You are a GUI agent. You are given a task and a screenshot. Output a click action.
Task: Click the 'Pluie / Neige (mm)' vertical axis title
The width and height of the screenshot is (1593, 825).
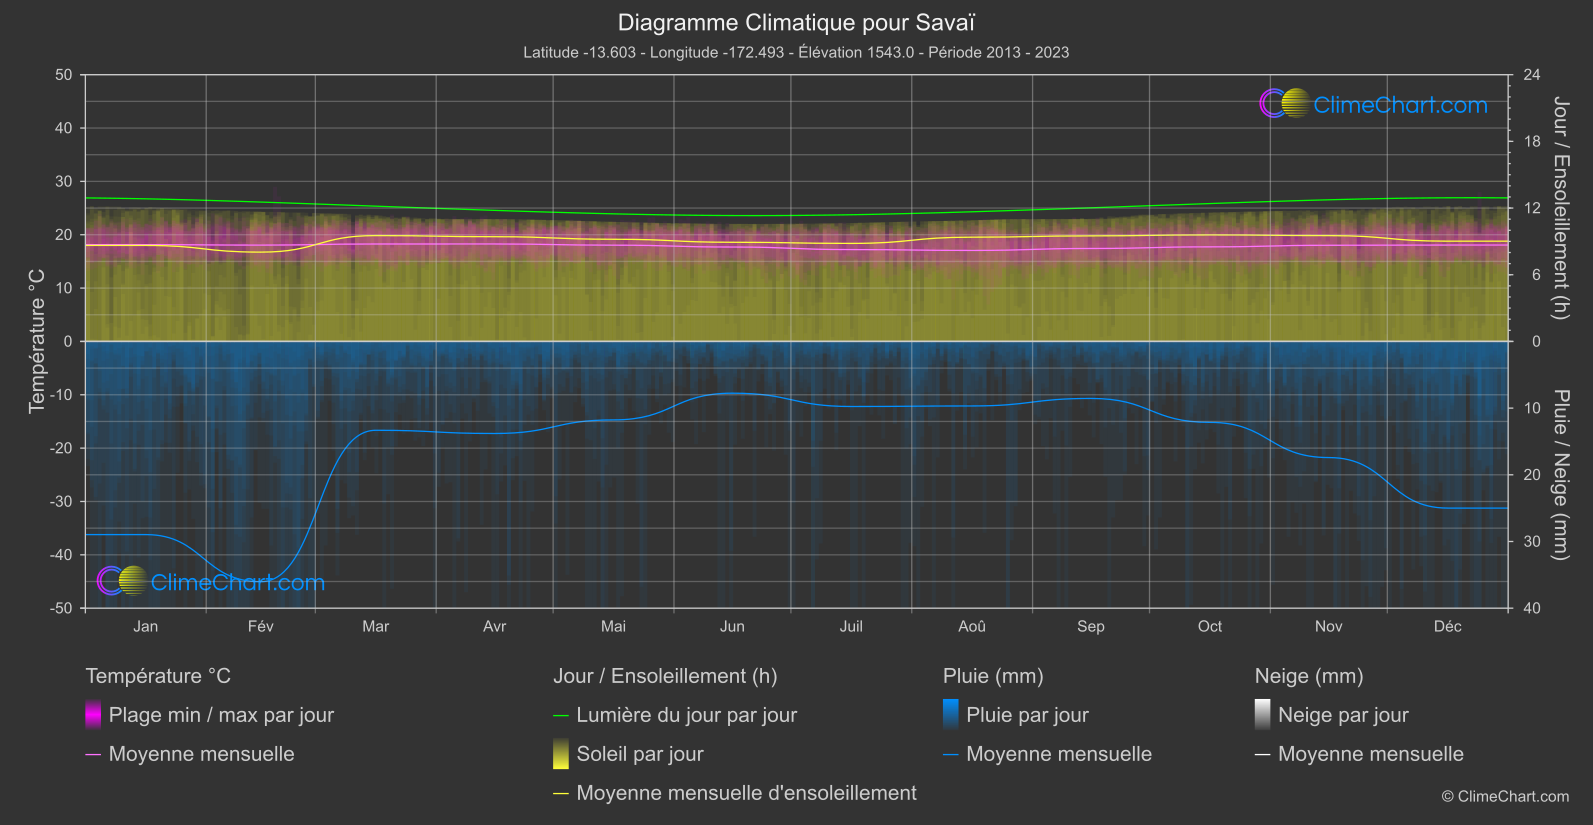tap(1560, 475)
